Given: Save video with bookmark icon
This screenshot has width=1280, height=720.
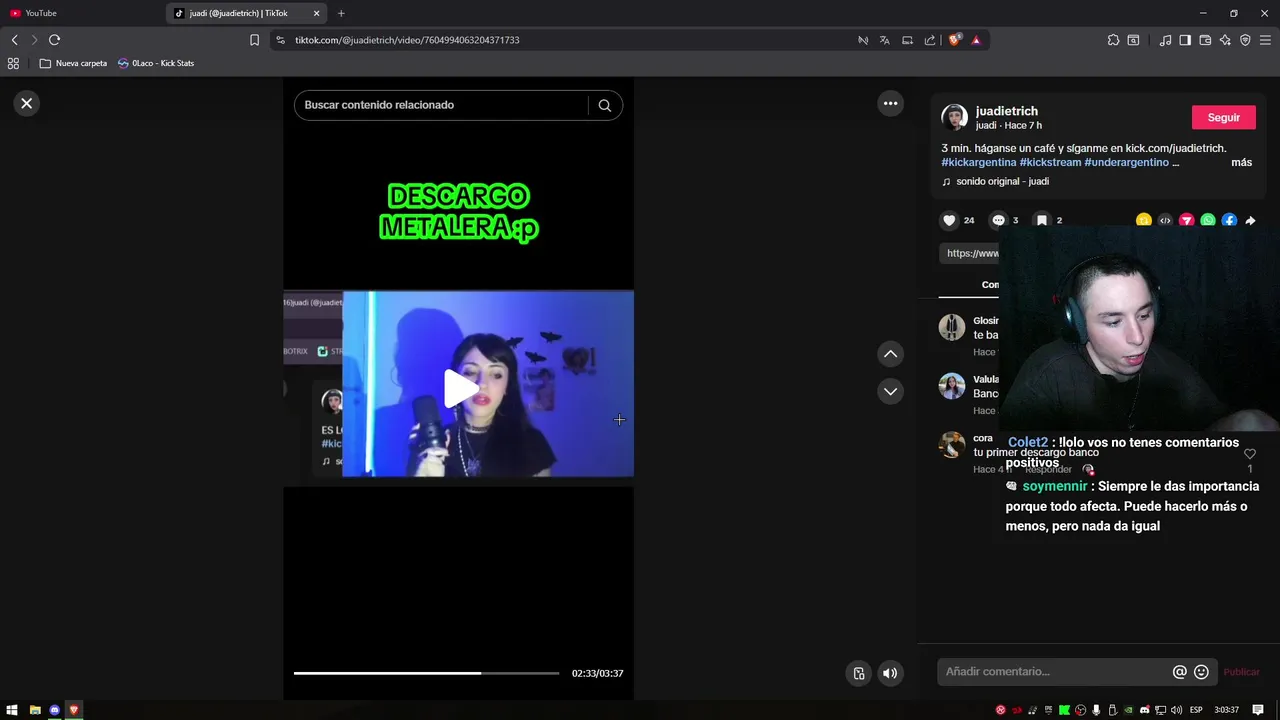Looking at the screenshot, I should tap(1041, 220).
